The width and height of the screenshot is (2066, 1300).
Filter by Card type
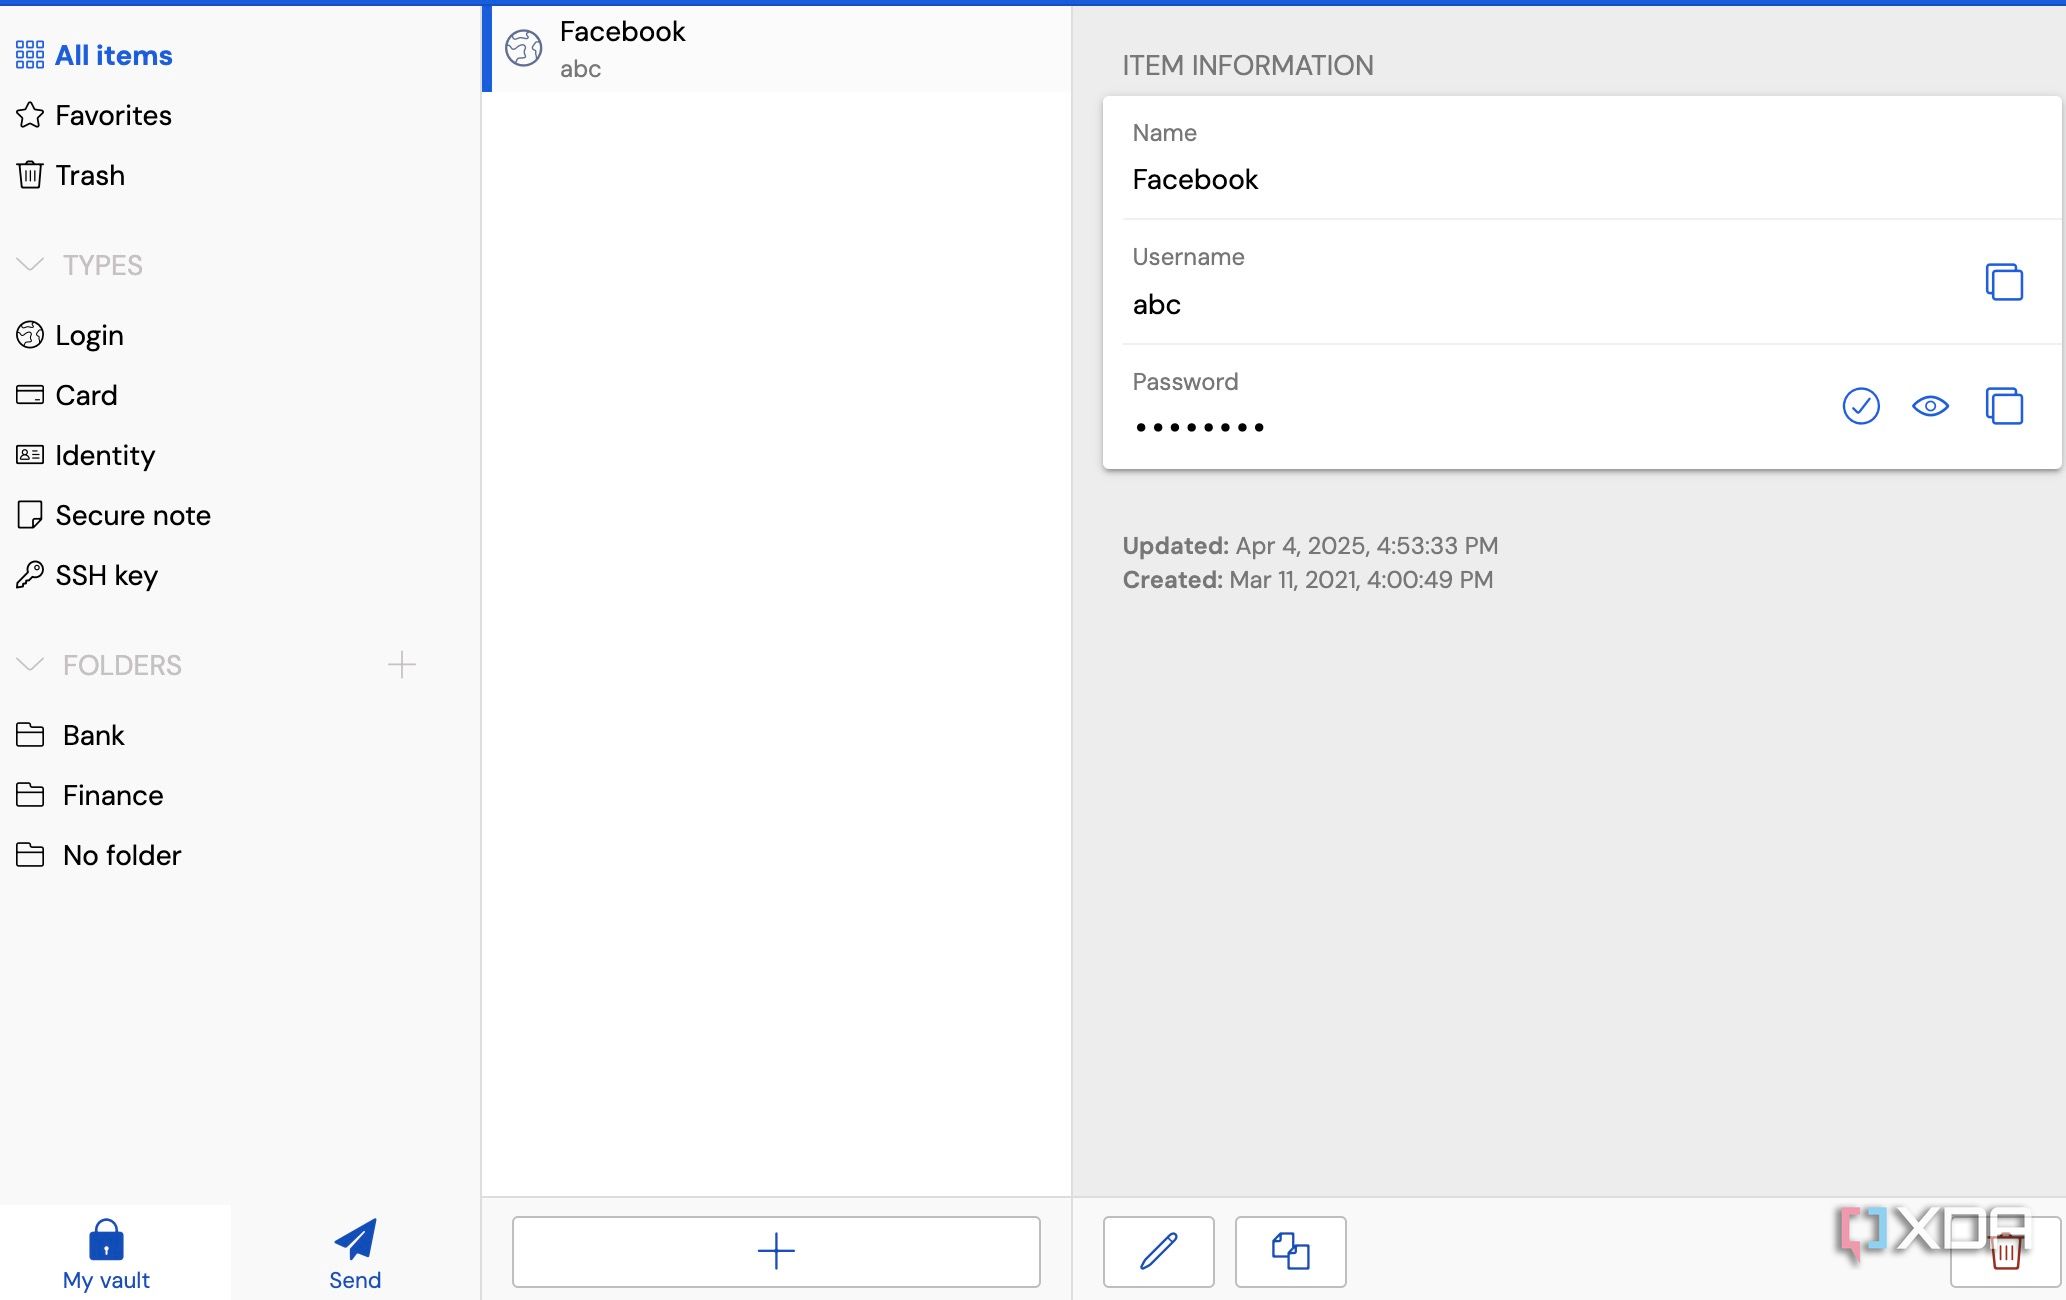point(86,395)
